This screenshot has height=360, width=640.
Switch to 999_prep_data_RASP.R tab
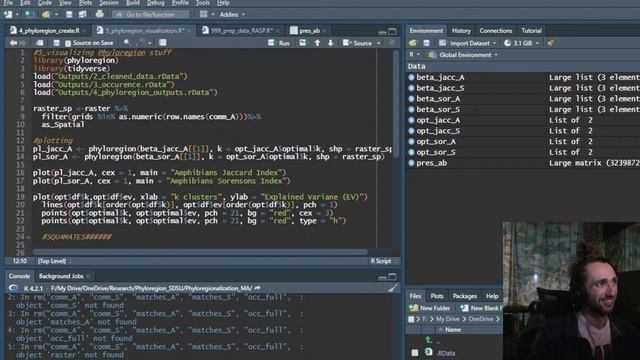point(242,31)
